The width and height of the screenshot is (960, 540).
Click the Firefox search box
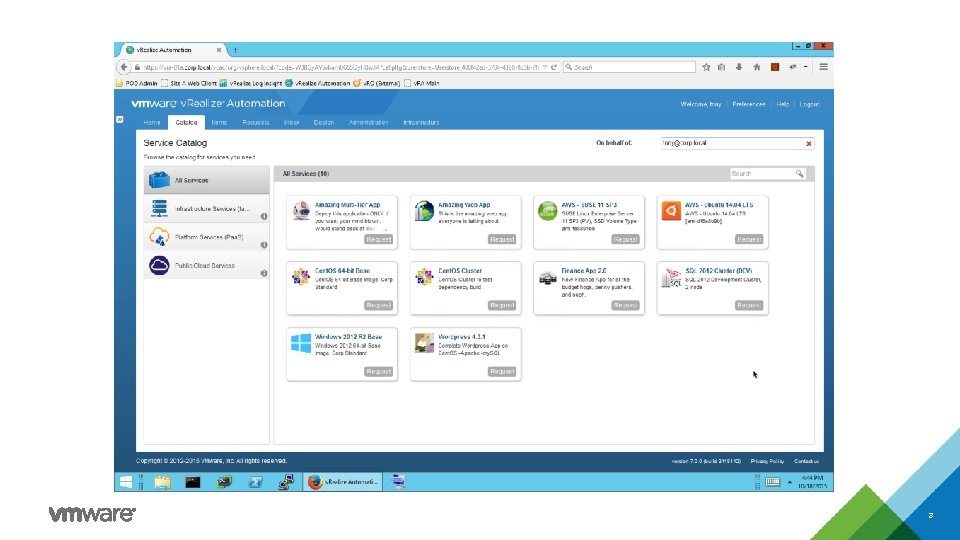pos(630,67)
